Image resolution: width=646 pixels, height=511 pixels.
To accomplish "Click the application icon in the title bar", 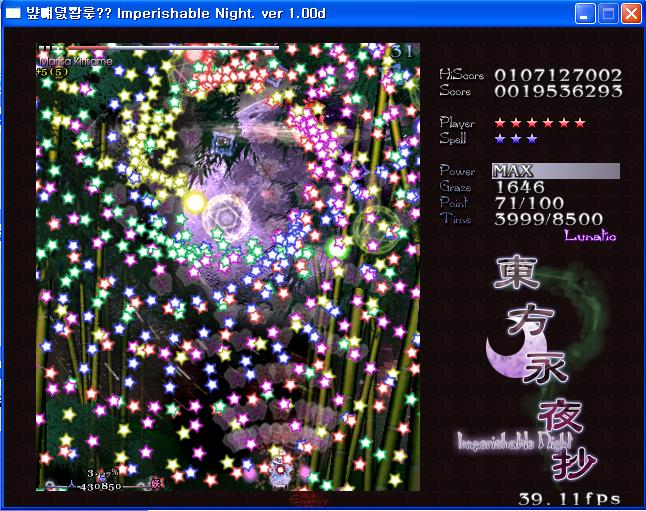I will point(12,13).
